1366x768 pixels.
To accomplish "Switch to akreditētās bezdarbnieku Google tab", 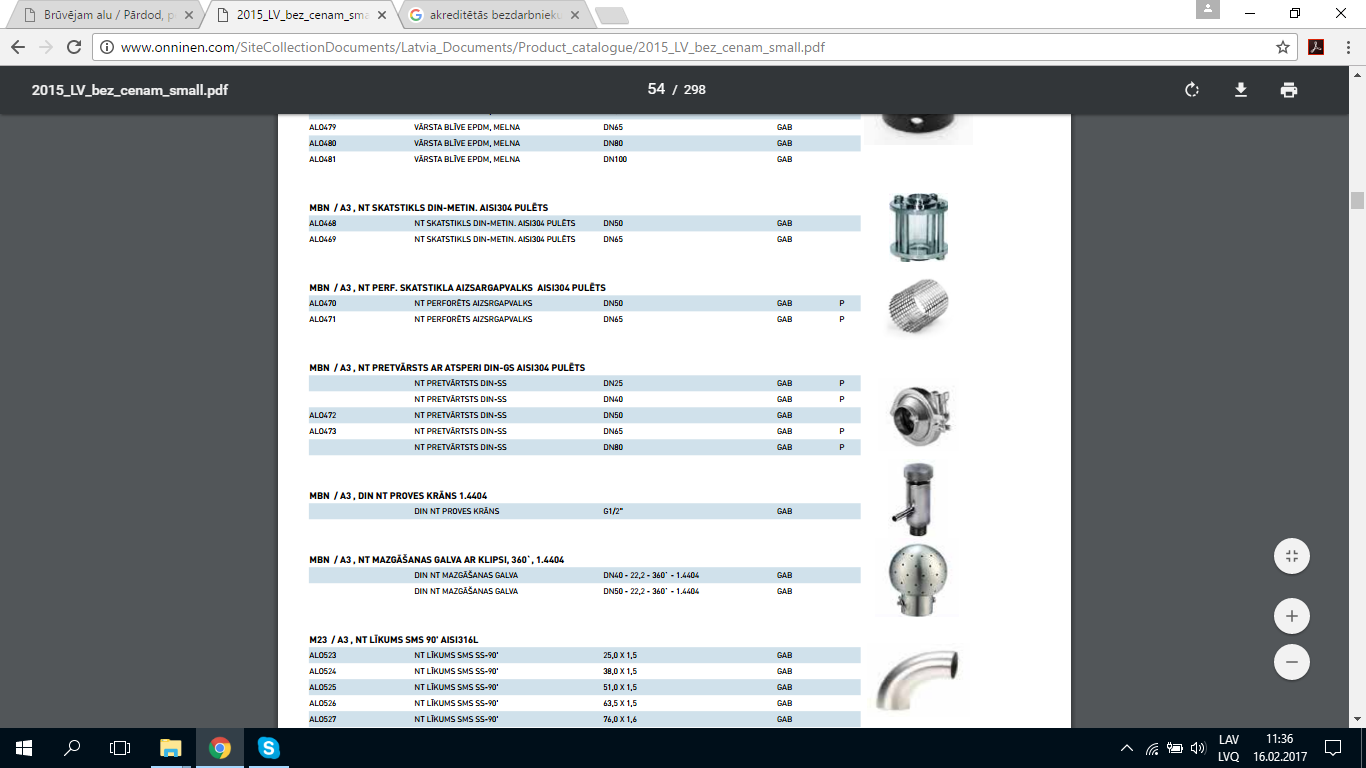I will coord(490,16).
